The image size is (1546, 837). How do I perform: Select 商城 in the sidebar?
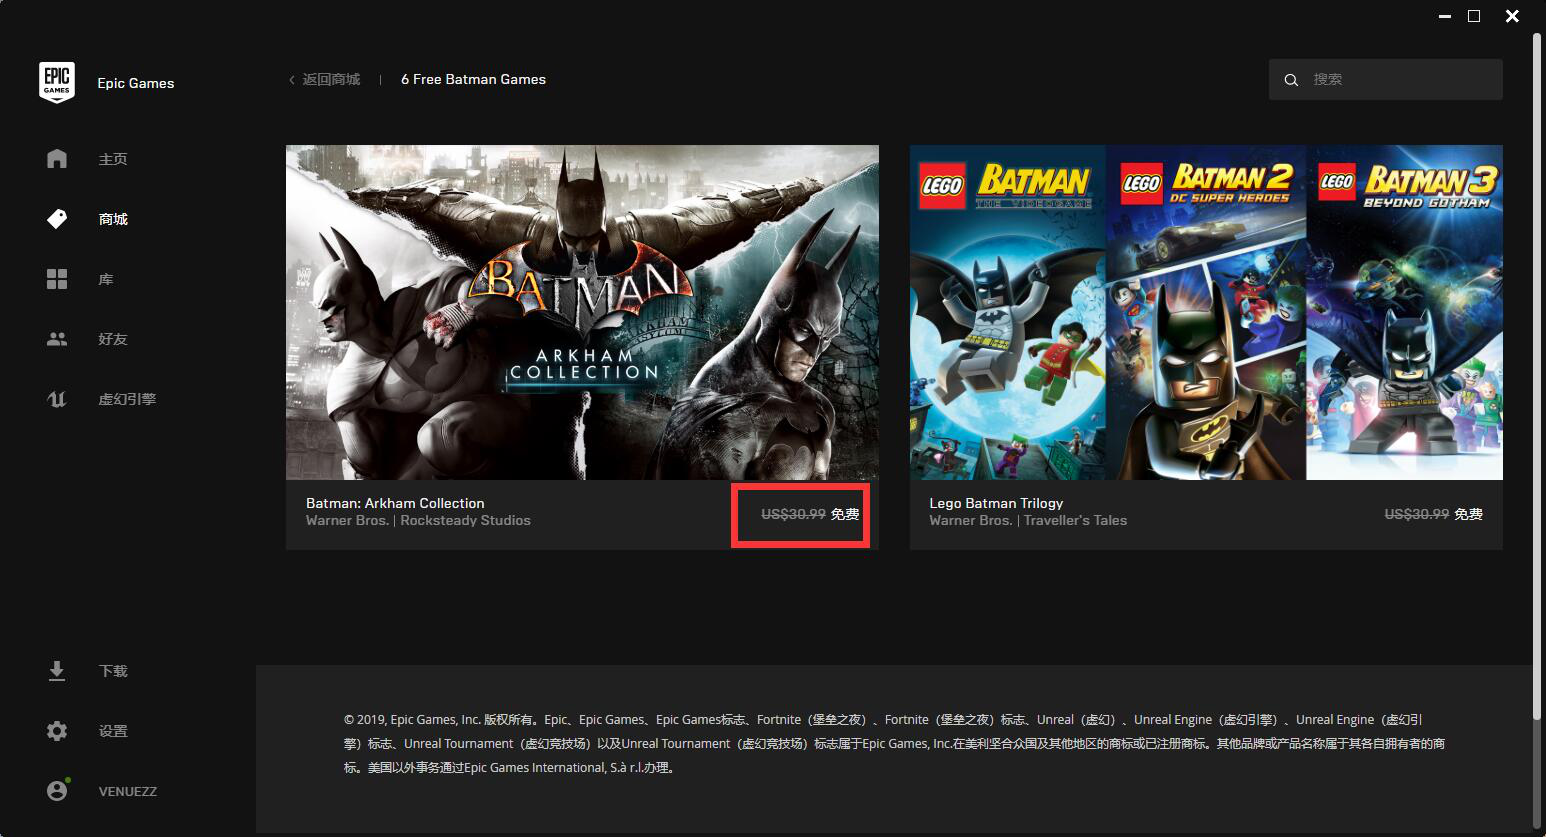pos(113,219)
